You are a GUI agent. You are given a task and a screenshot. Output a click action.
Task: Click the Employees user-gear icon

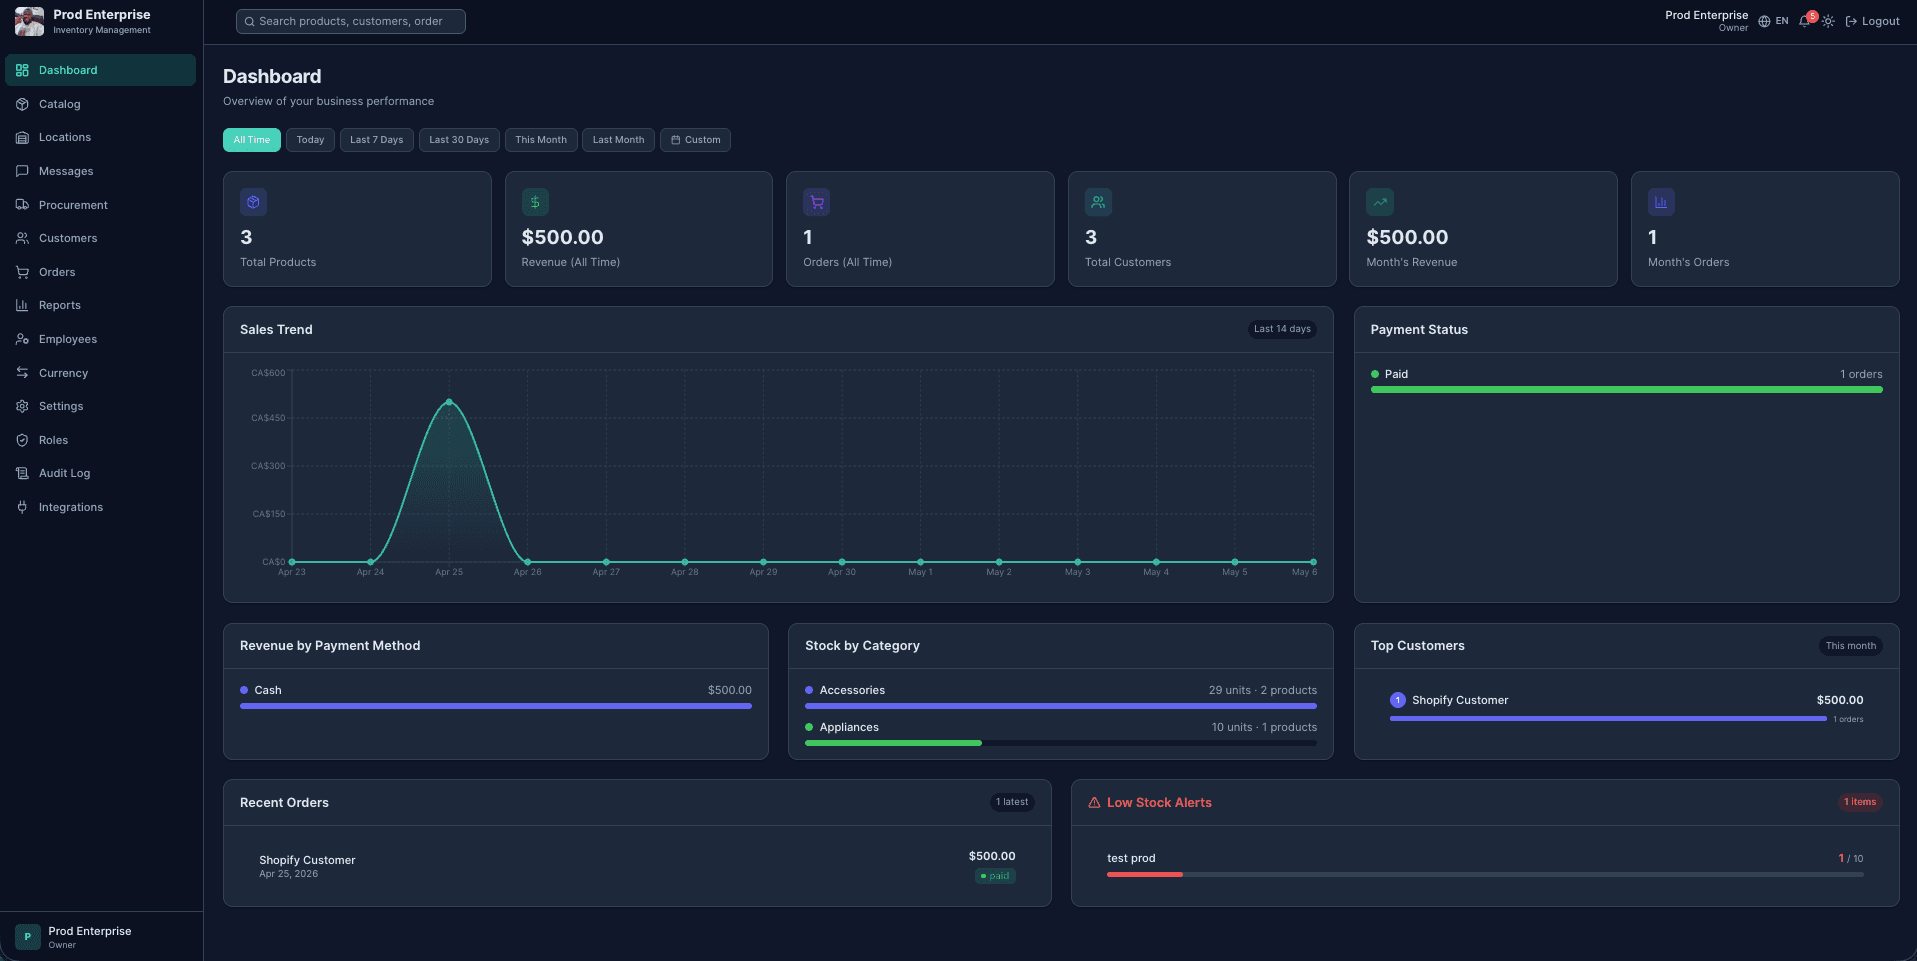22,339
